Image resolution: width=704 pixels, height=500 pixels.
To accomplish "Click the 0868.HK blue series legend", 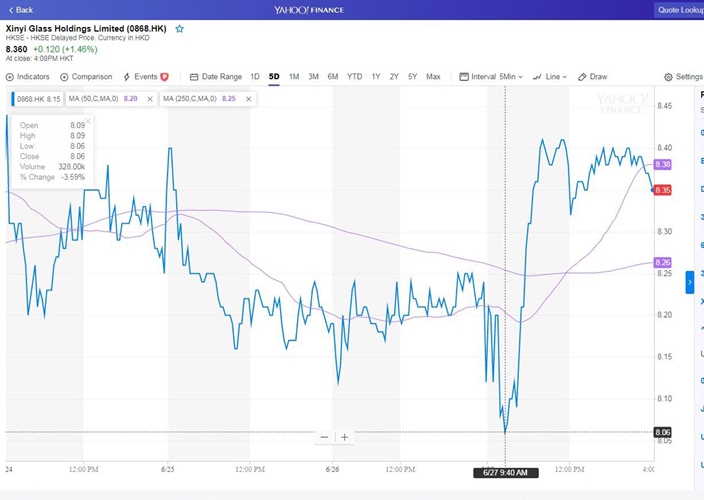I will click(38, 99).
